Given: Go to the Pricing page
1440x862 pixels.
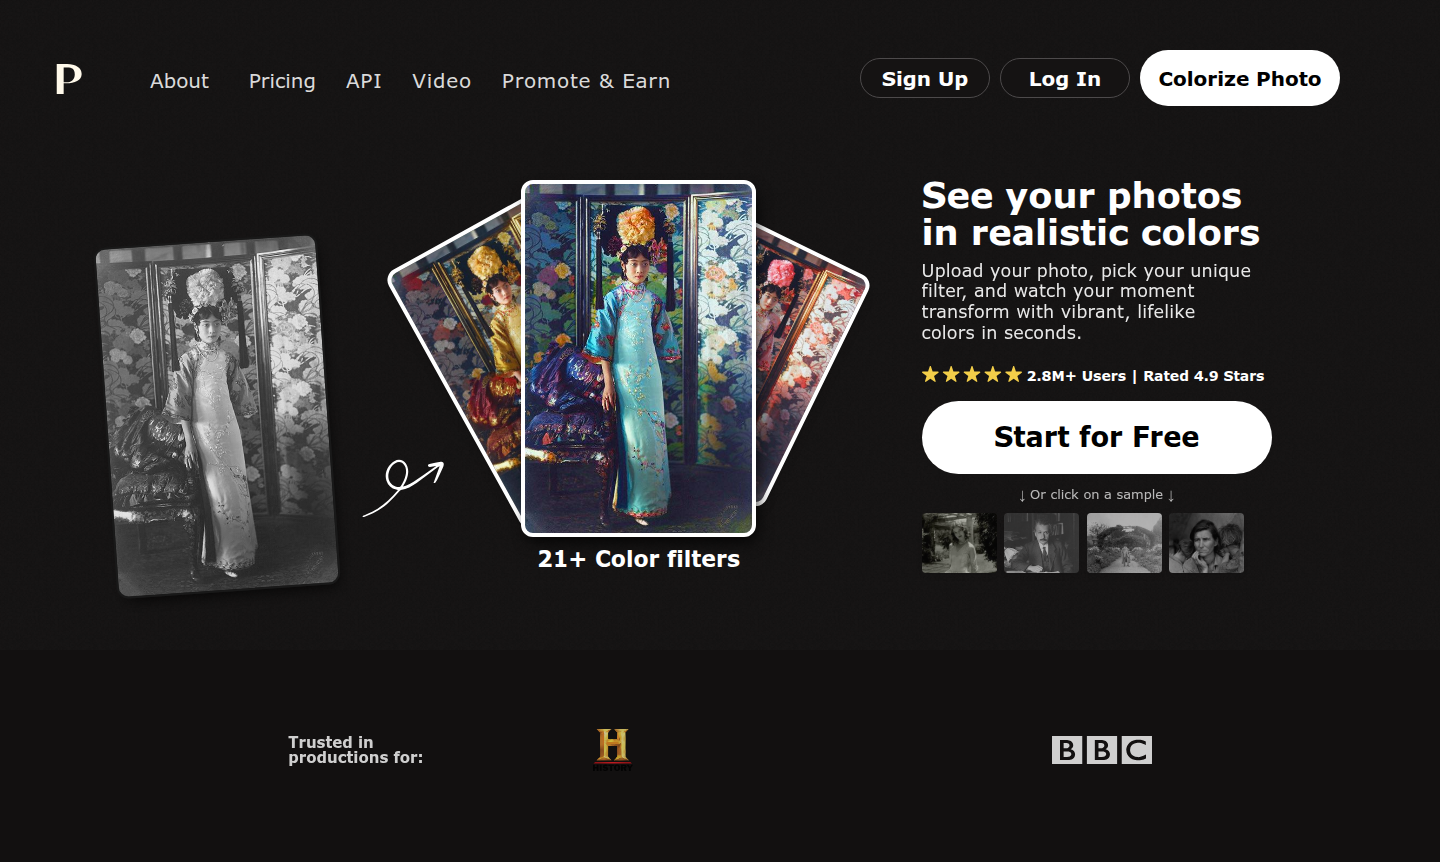Looking at the screenshot, I should [282, 81].
